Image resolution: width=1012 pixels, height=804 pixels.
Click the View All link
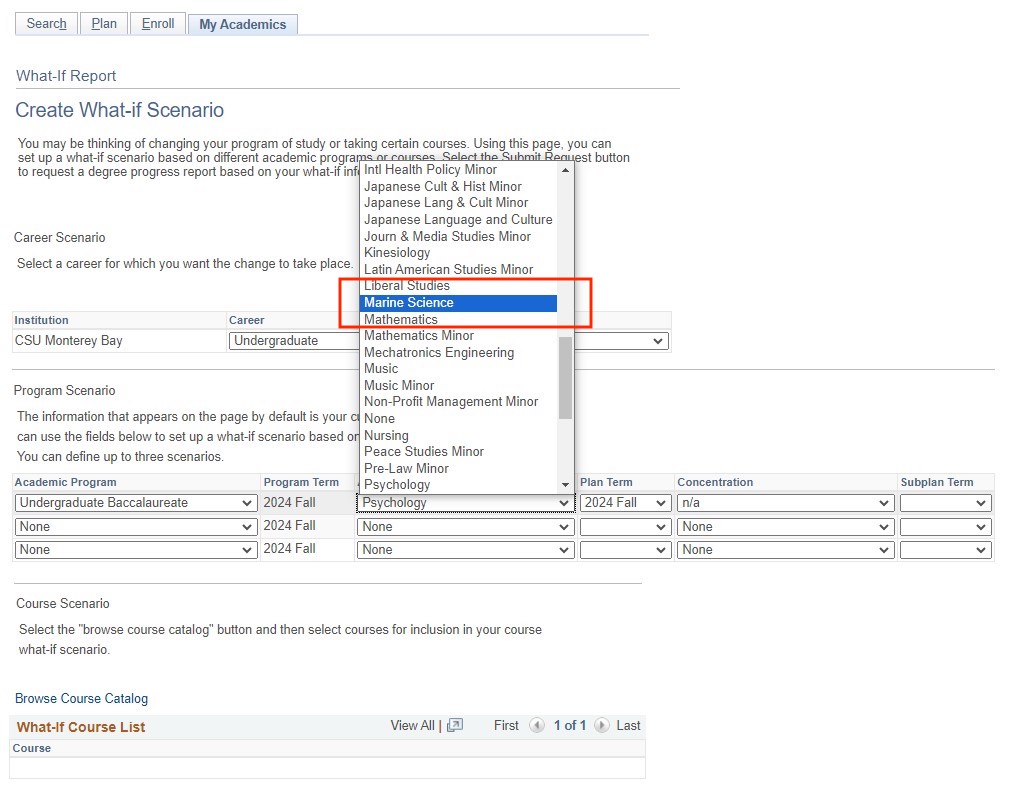[x=412, y=726]
